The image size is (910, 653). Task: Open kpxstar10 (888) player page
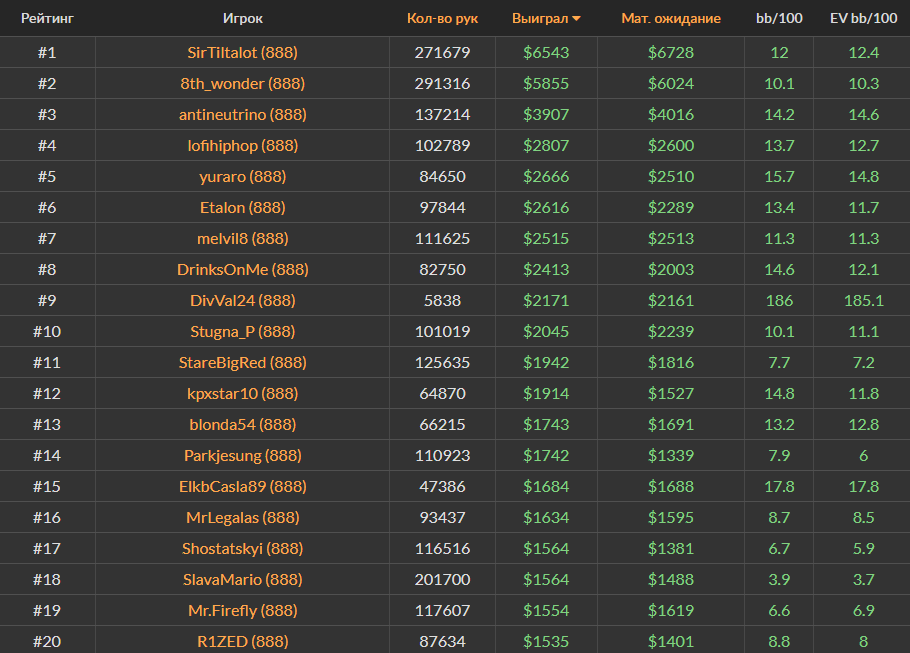pos(242,393)
